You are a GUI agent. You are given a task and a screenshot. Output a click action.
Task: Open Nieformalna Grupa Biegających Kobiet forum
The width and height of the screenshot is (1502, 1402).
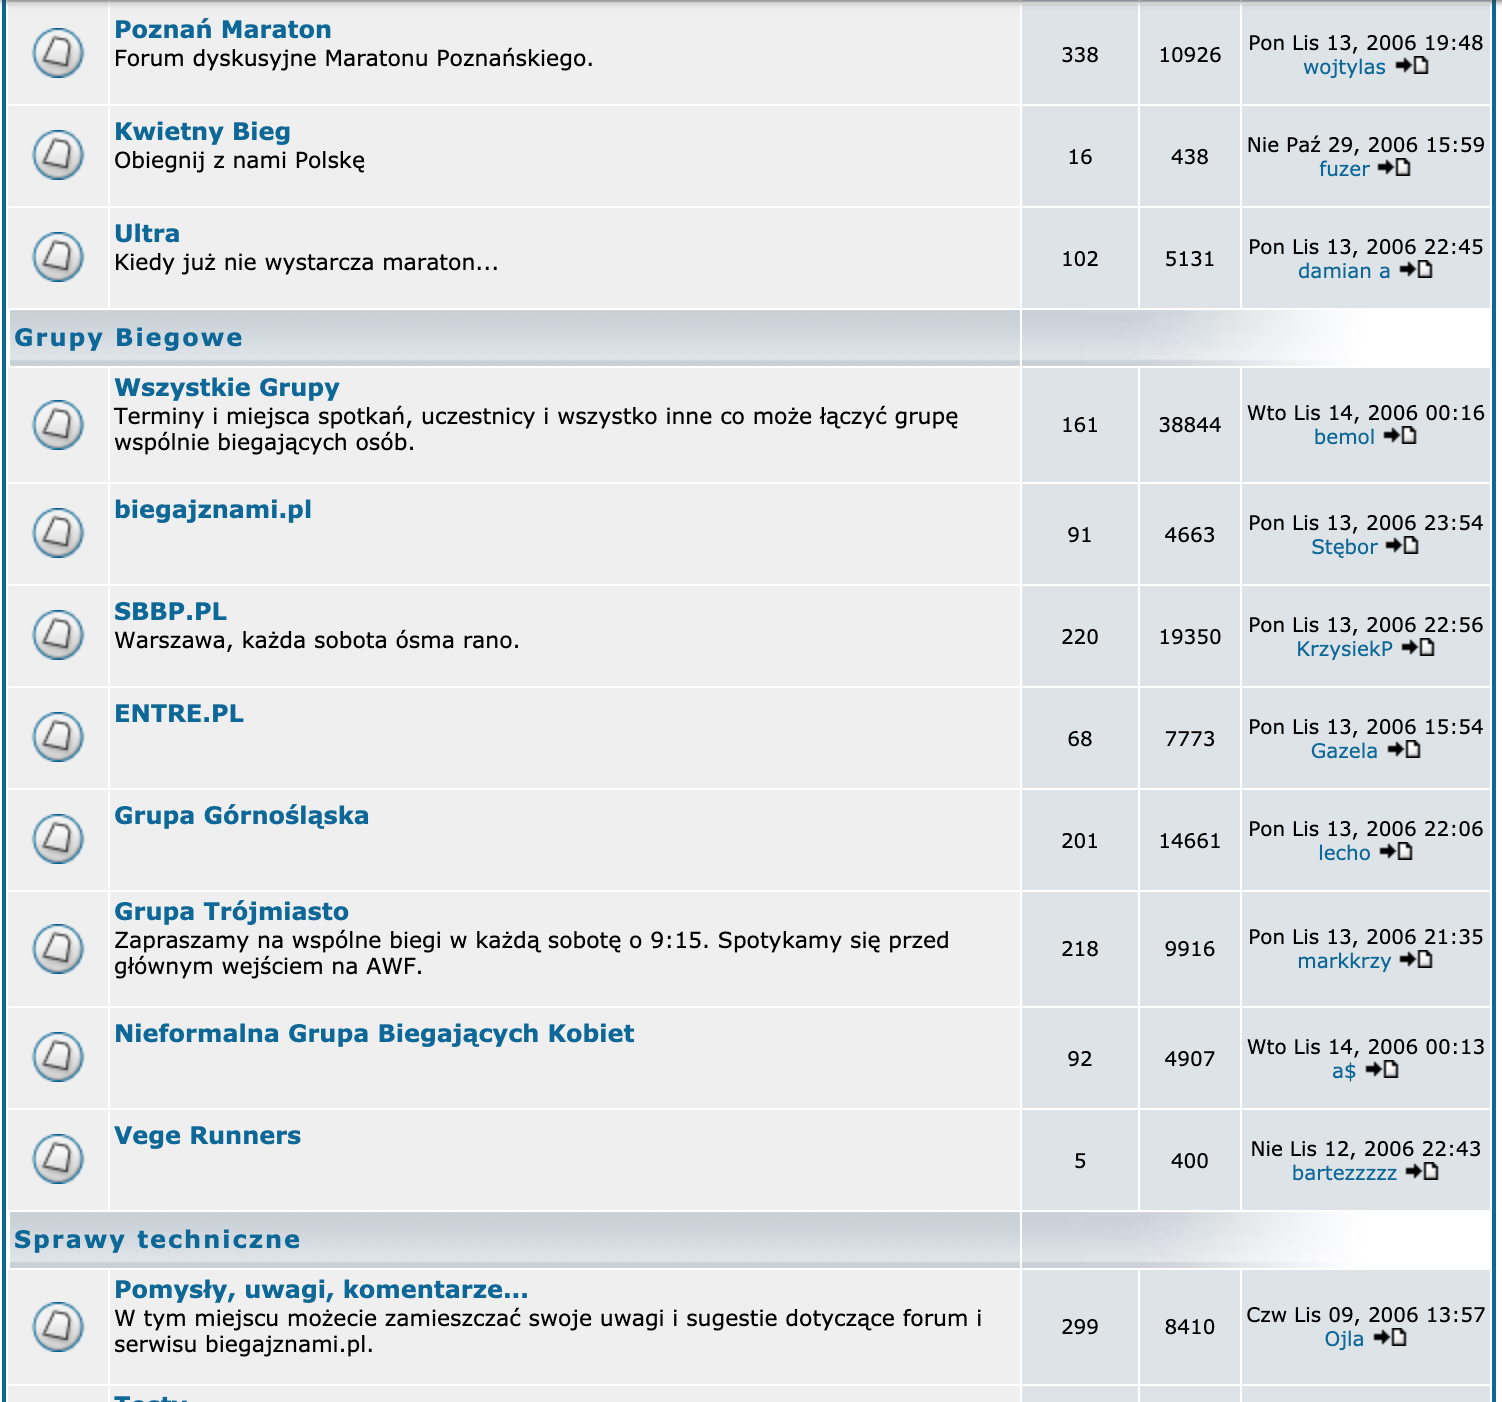[374, 1034]
